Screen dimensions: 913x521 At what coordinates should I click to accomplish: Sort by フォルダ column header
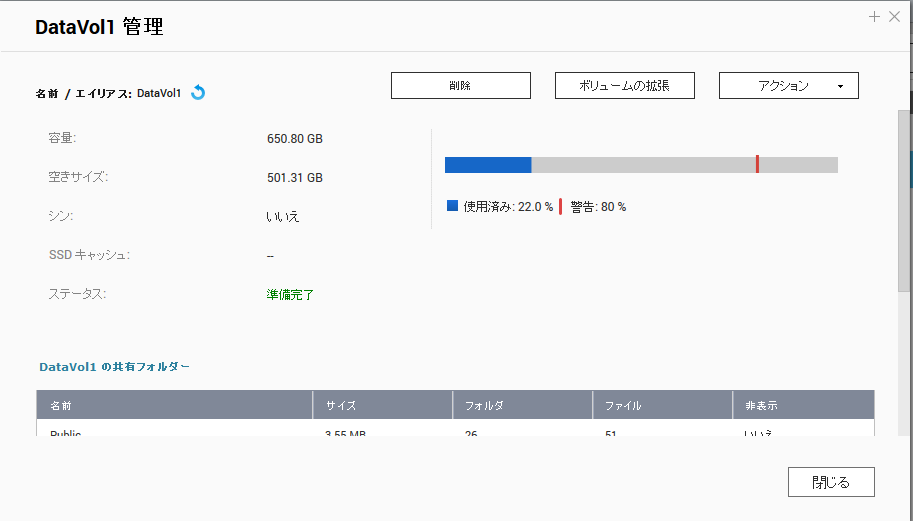pyautogui.click(x=522, y=405)
